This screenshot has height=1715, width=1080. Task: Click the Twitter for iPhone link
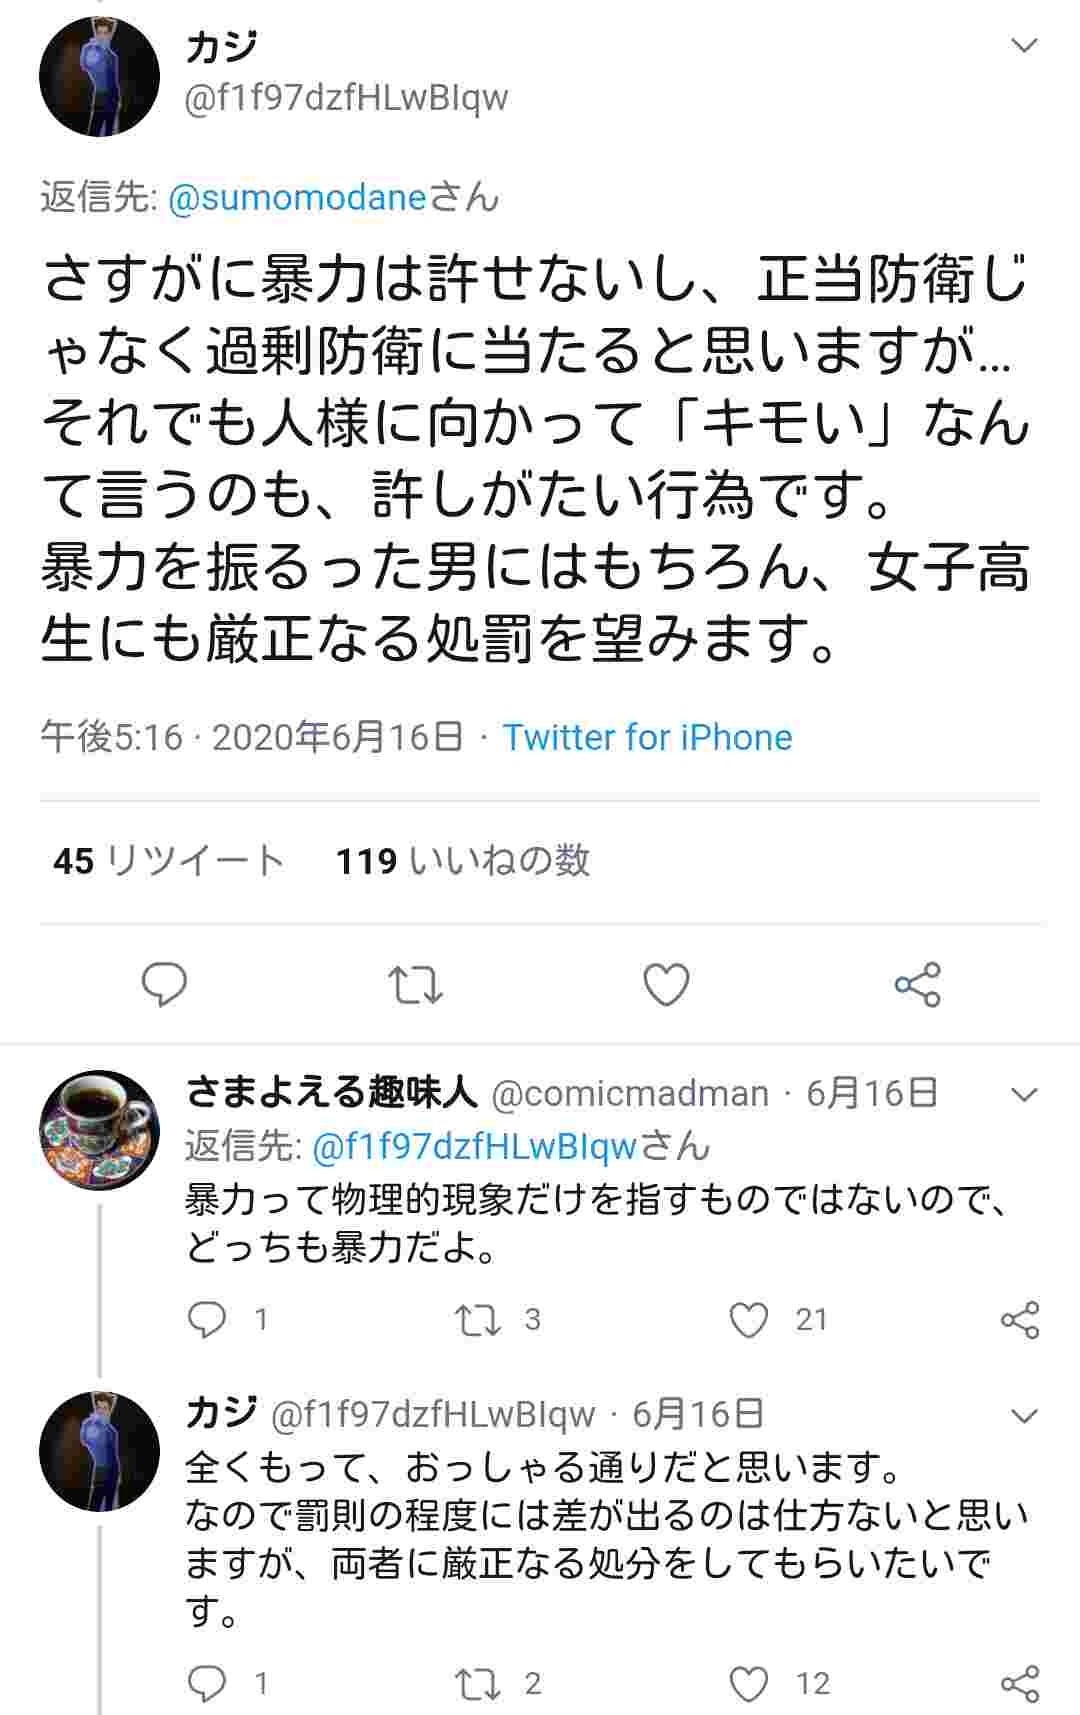647,738
